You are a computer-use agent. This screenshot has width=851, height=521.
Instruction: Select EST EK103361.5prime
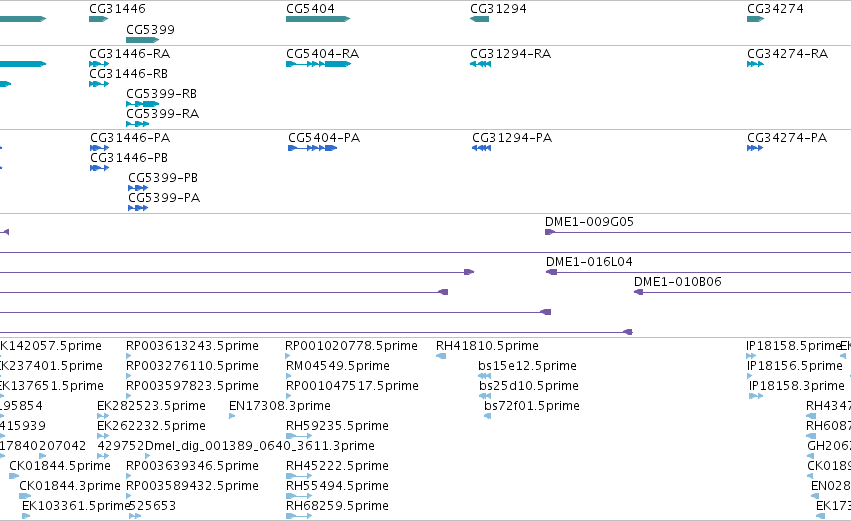coord(77,507)
